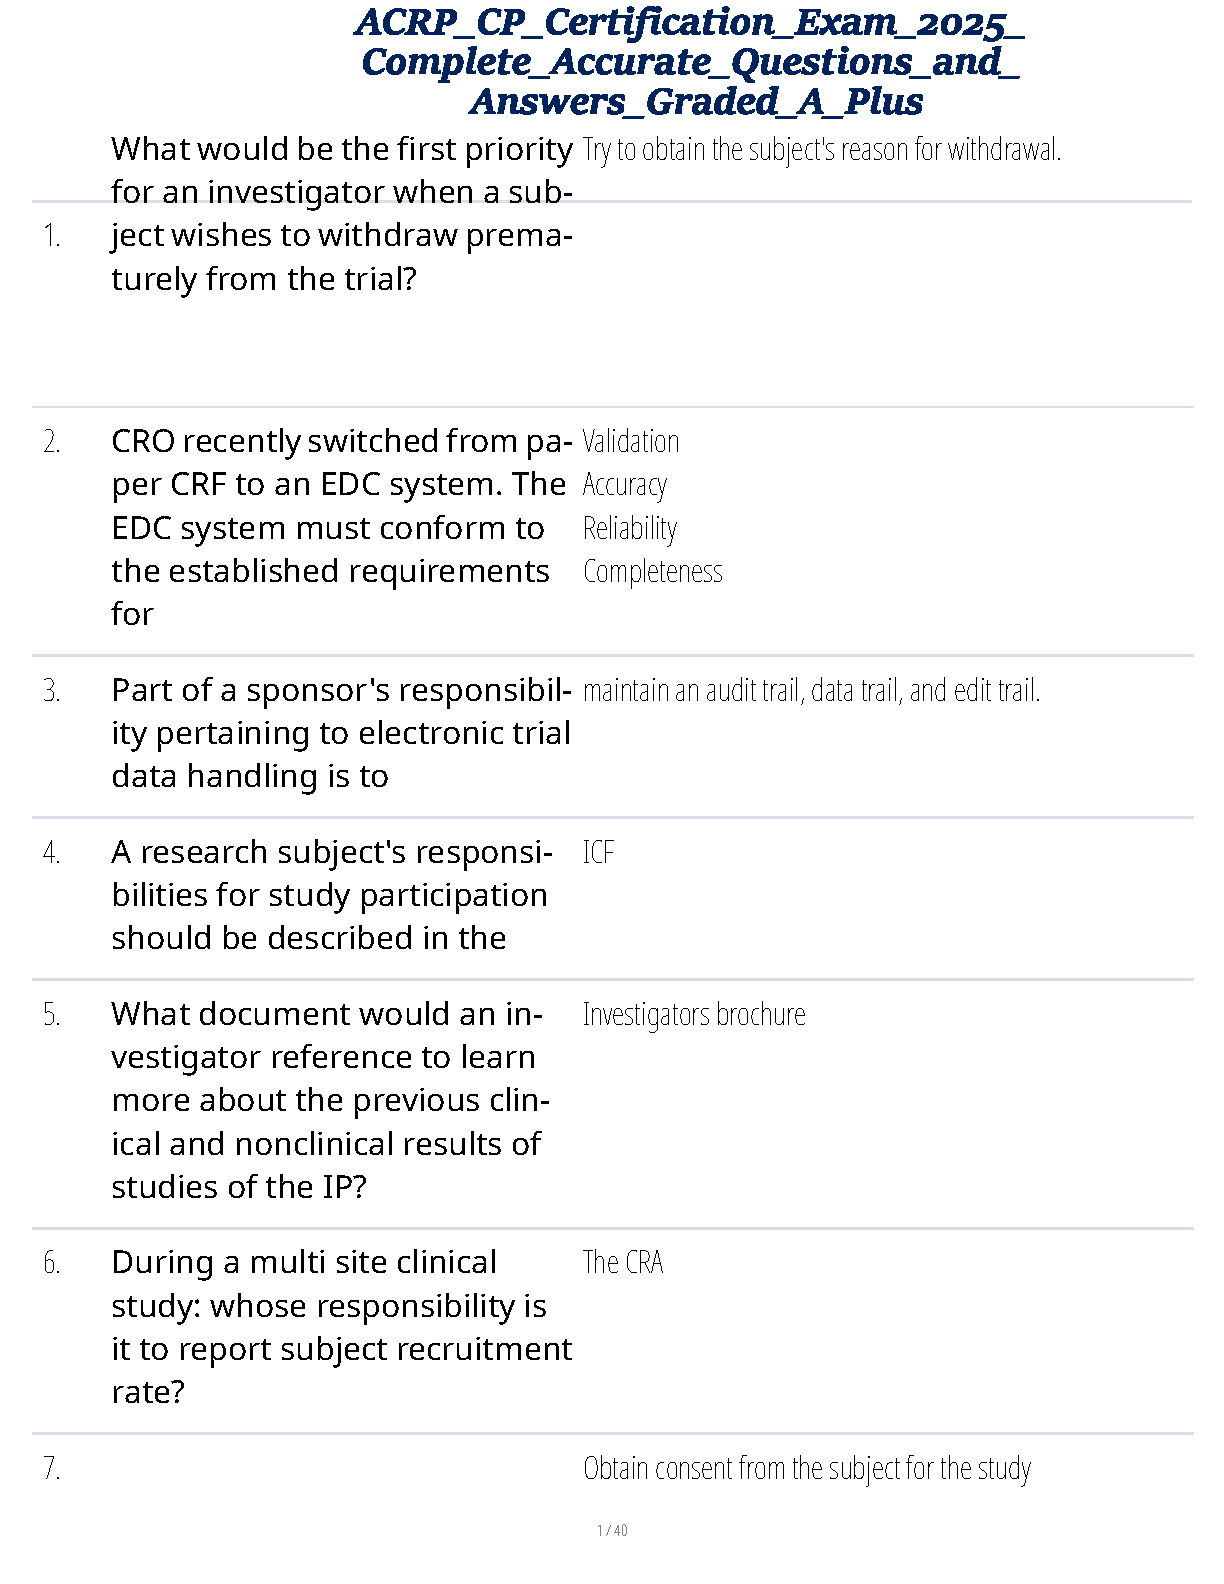Image resolution: width=1224 pixels, height=1584 pixels.
Task: Click the number 1 row label
Action: coord(52,236)
